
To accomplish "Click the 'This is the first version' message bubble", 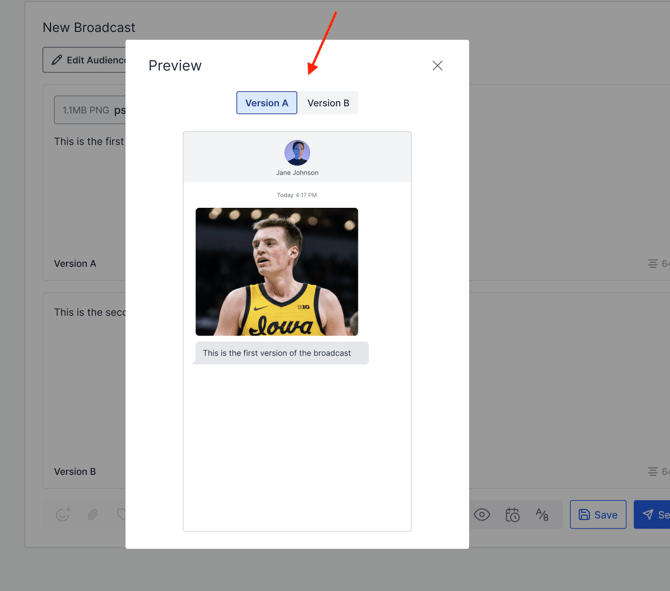I will click(280, 353).
